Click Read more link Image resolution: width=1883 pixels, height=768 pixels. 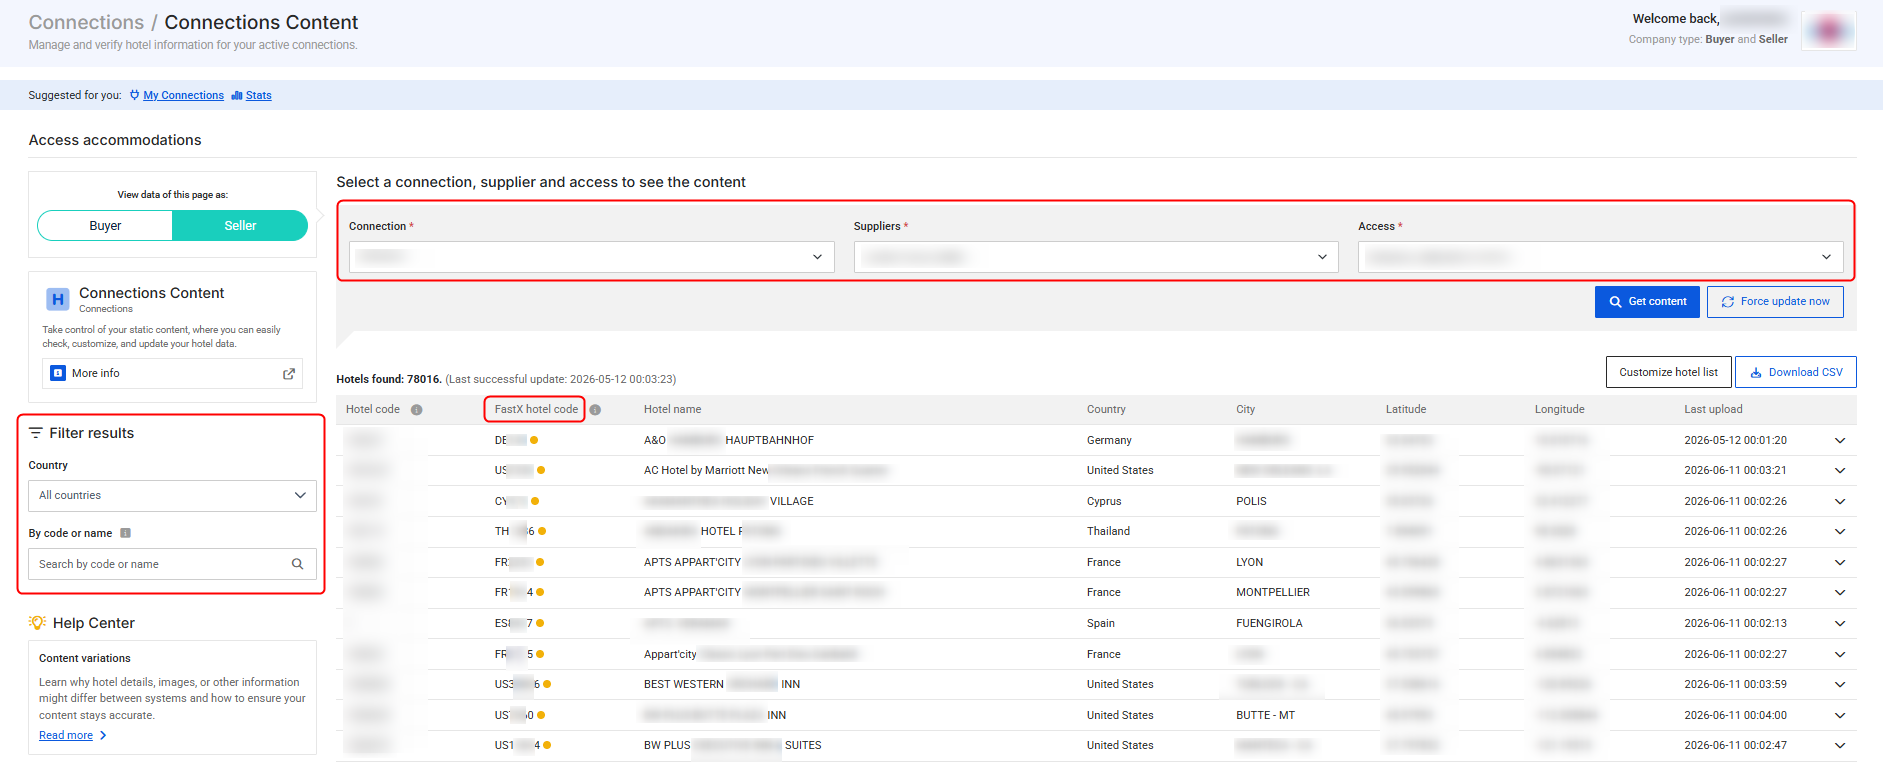[x=66, y=736]
